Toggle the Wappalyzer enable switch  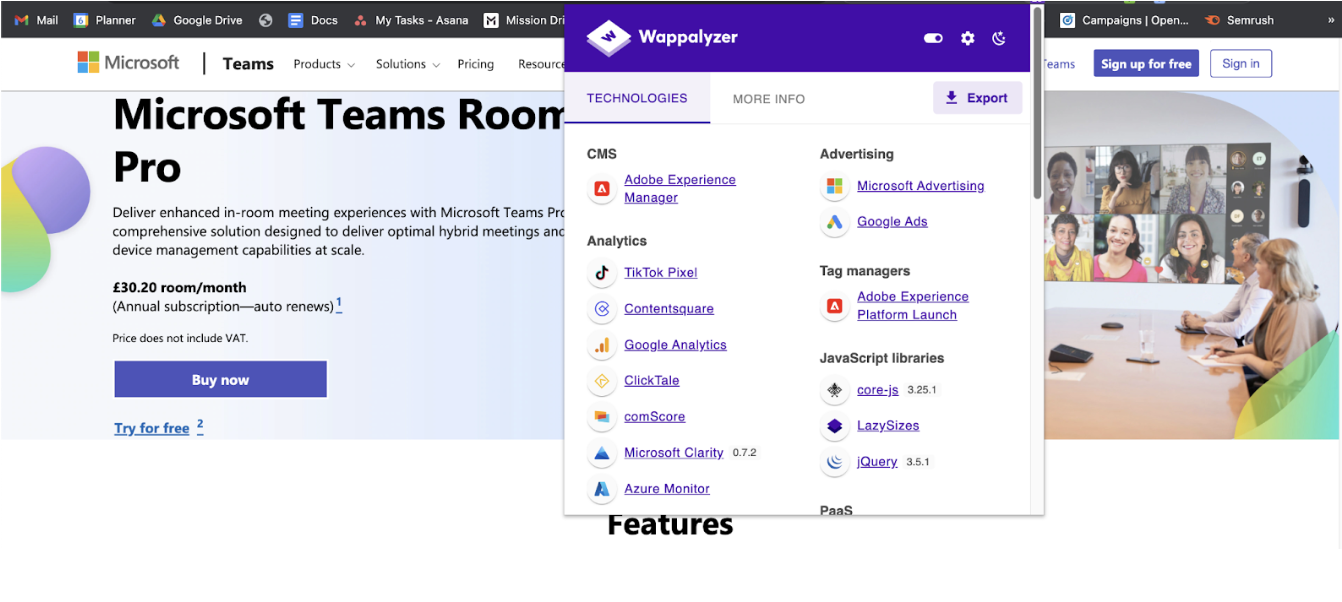coord(933,38)
